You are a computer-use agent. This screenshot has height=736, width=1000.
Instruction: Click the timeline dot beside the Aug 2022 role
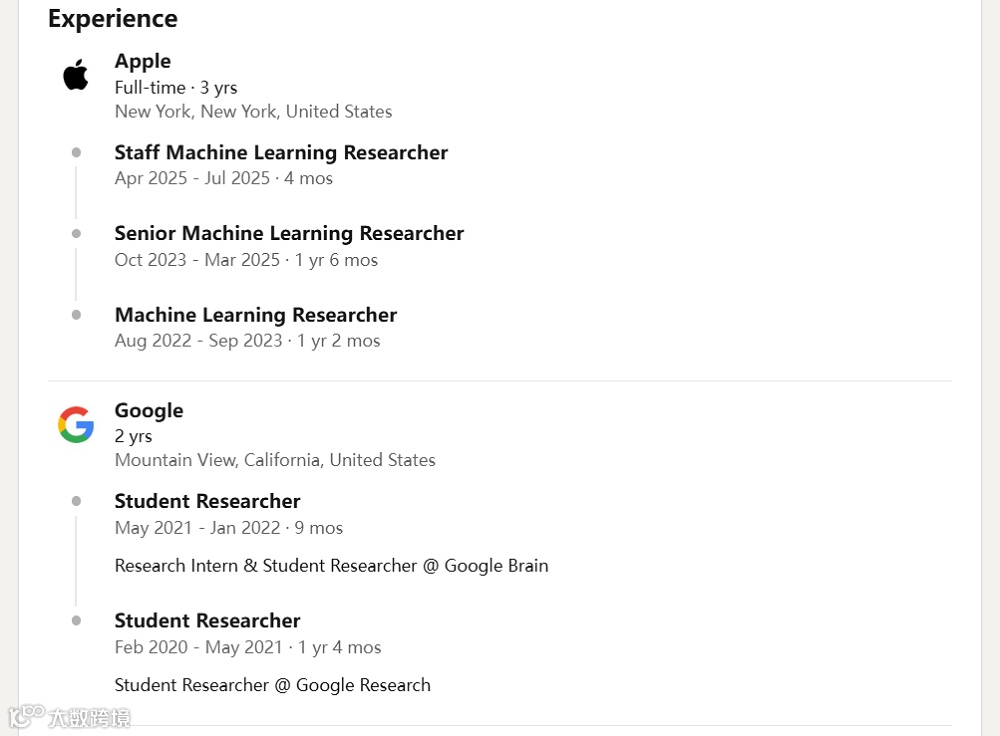(76, 315)
